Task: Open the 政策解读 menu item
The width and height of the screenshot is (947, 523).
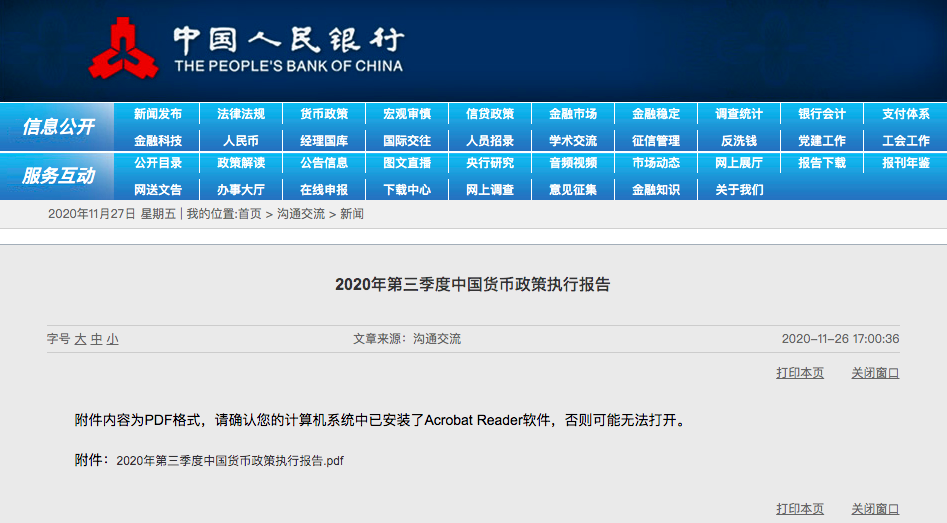Action: click(241, 163)
